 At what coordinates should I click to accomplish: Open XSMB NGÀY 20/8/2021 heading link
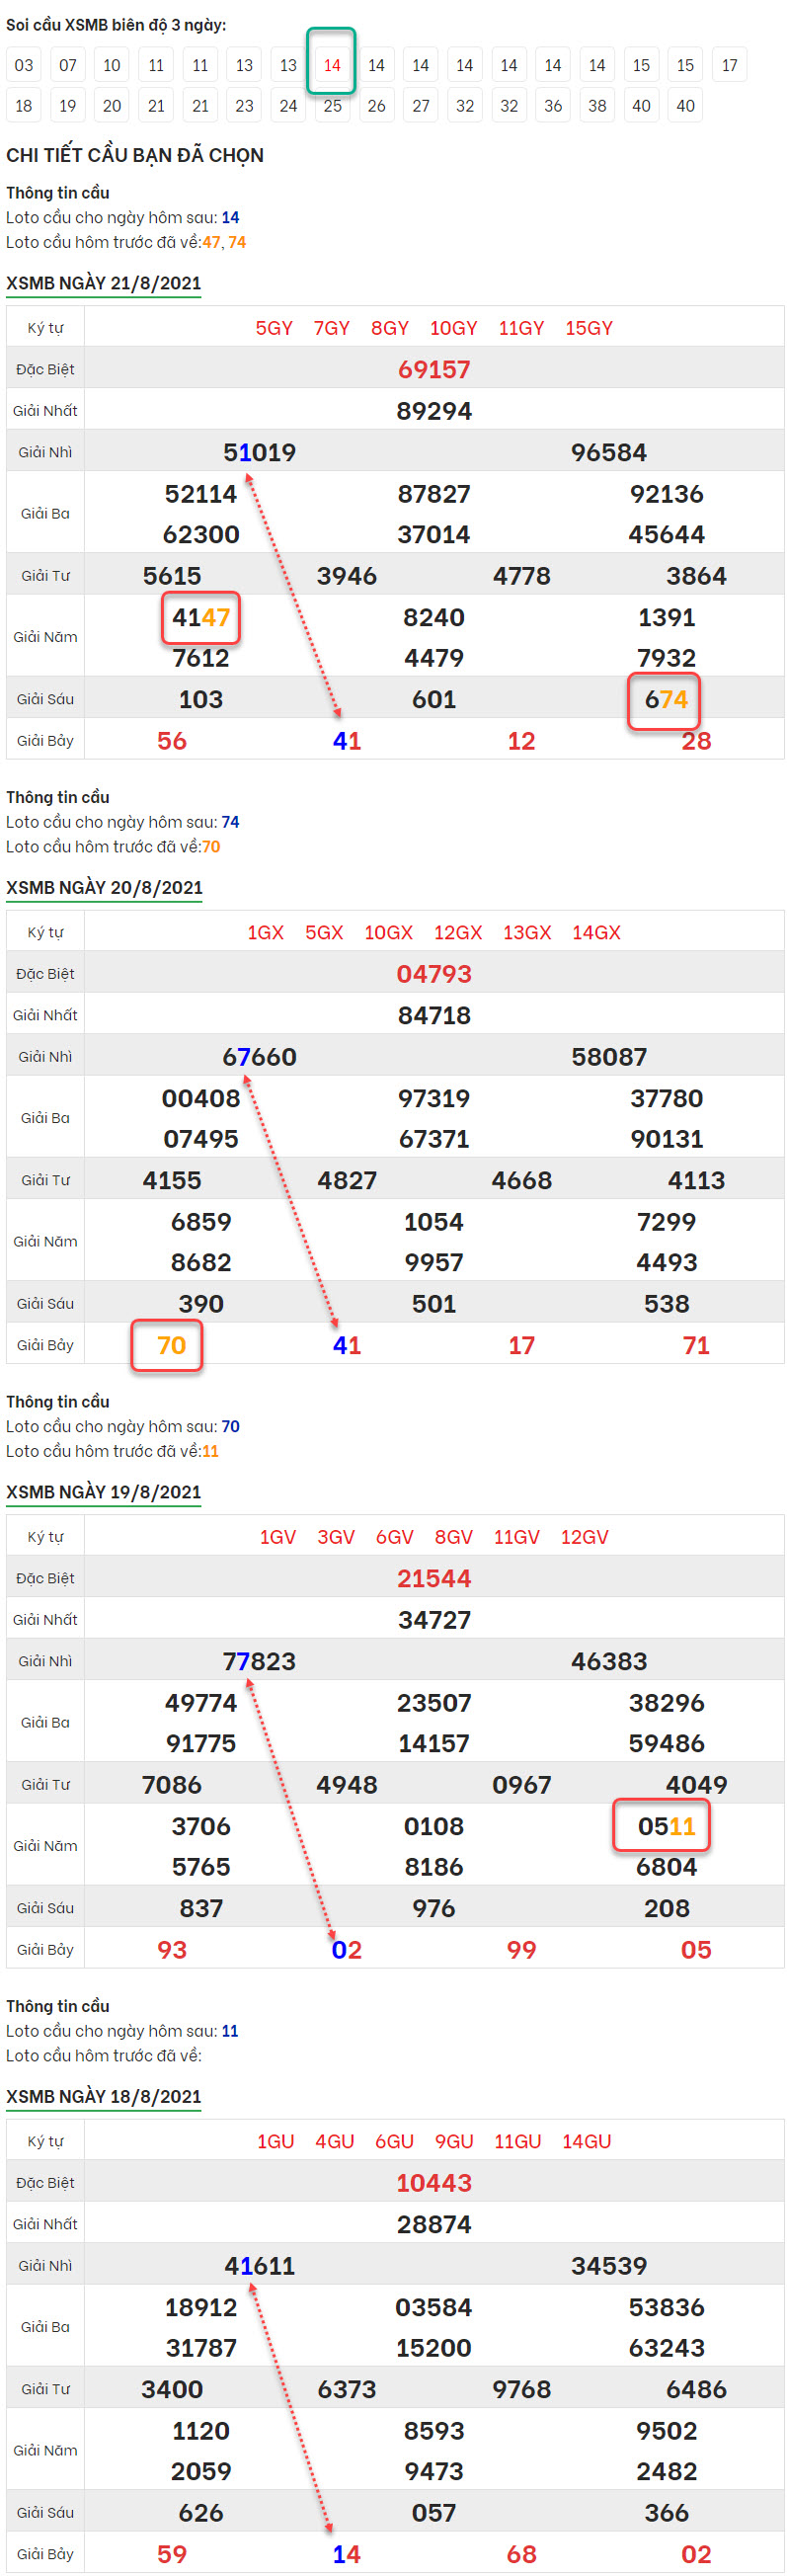point(104,887)
